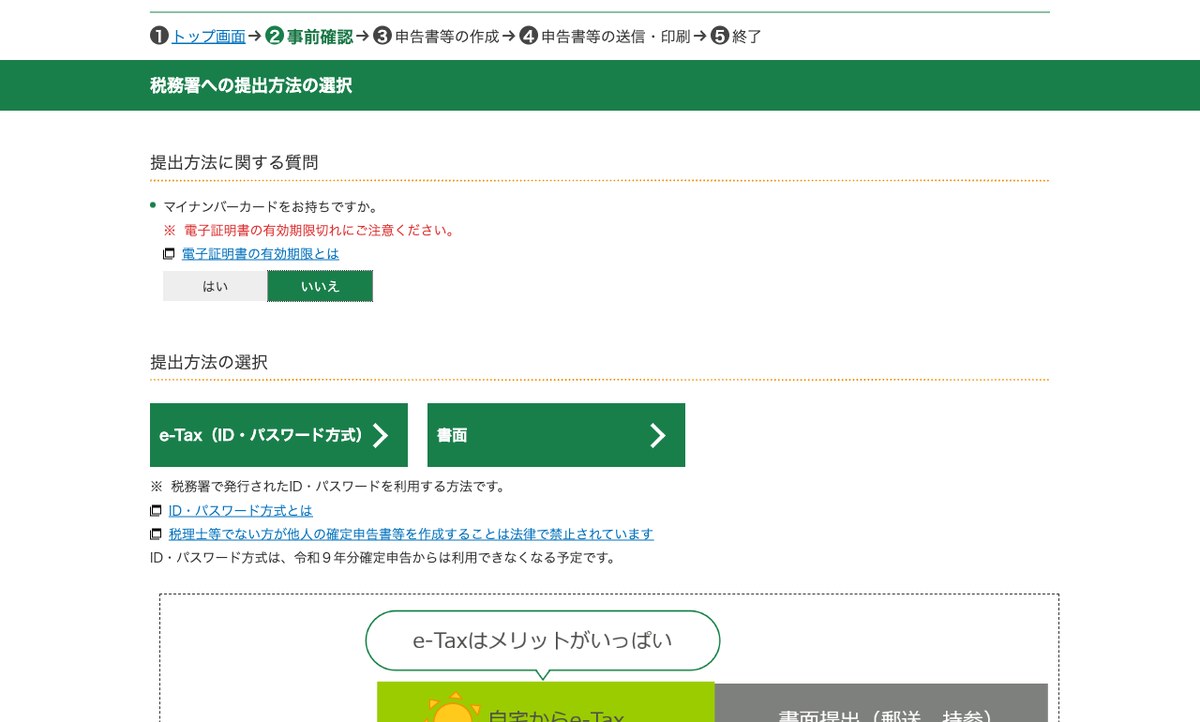Click chevron arrow on 書面 button
The height and width of the screenshot is (722, 1200).
pyautogui.click(x=657, y=435)
